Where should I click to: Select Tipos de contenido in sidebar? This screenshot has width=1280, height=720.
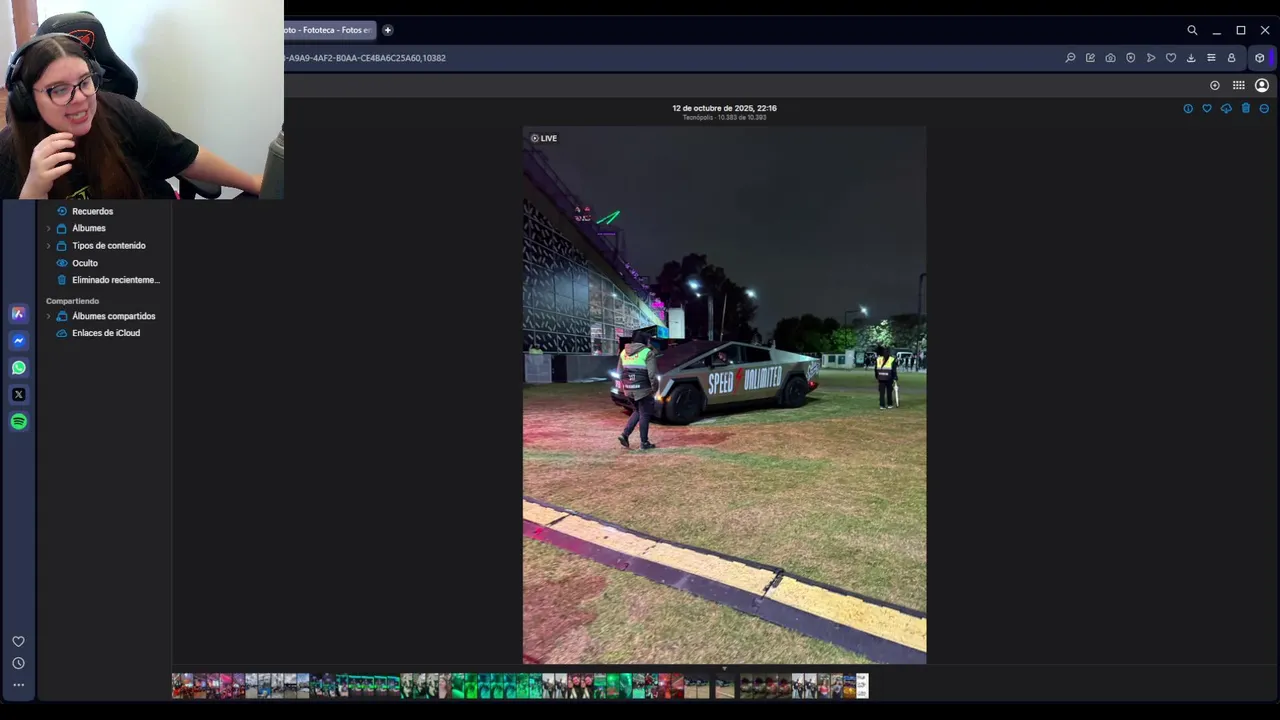click(108, 245)
